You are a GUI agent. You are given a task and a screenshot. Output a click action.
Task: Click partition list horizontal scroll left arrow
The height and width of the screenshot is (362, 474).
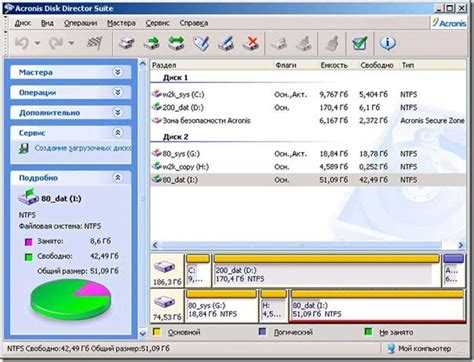click(x=155, y=245)
